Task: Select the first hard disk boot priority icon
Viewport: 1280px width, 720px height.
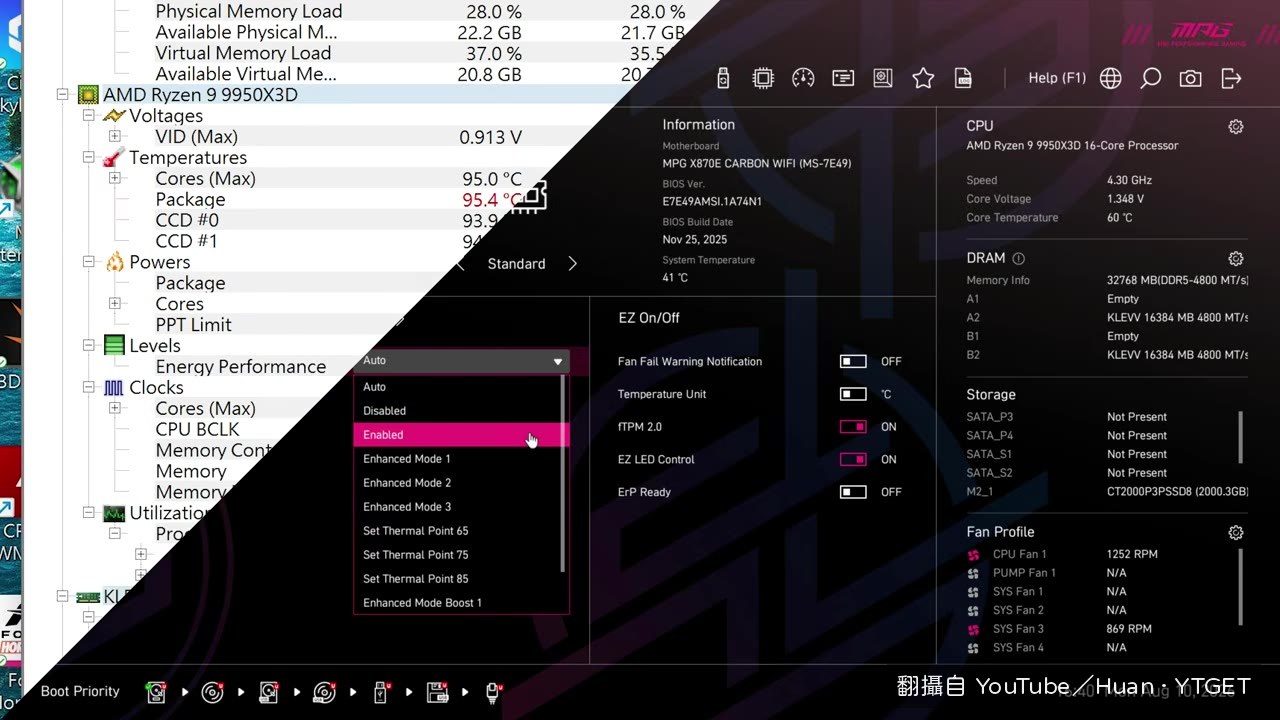Action: click(x=156, y=692)
